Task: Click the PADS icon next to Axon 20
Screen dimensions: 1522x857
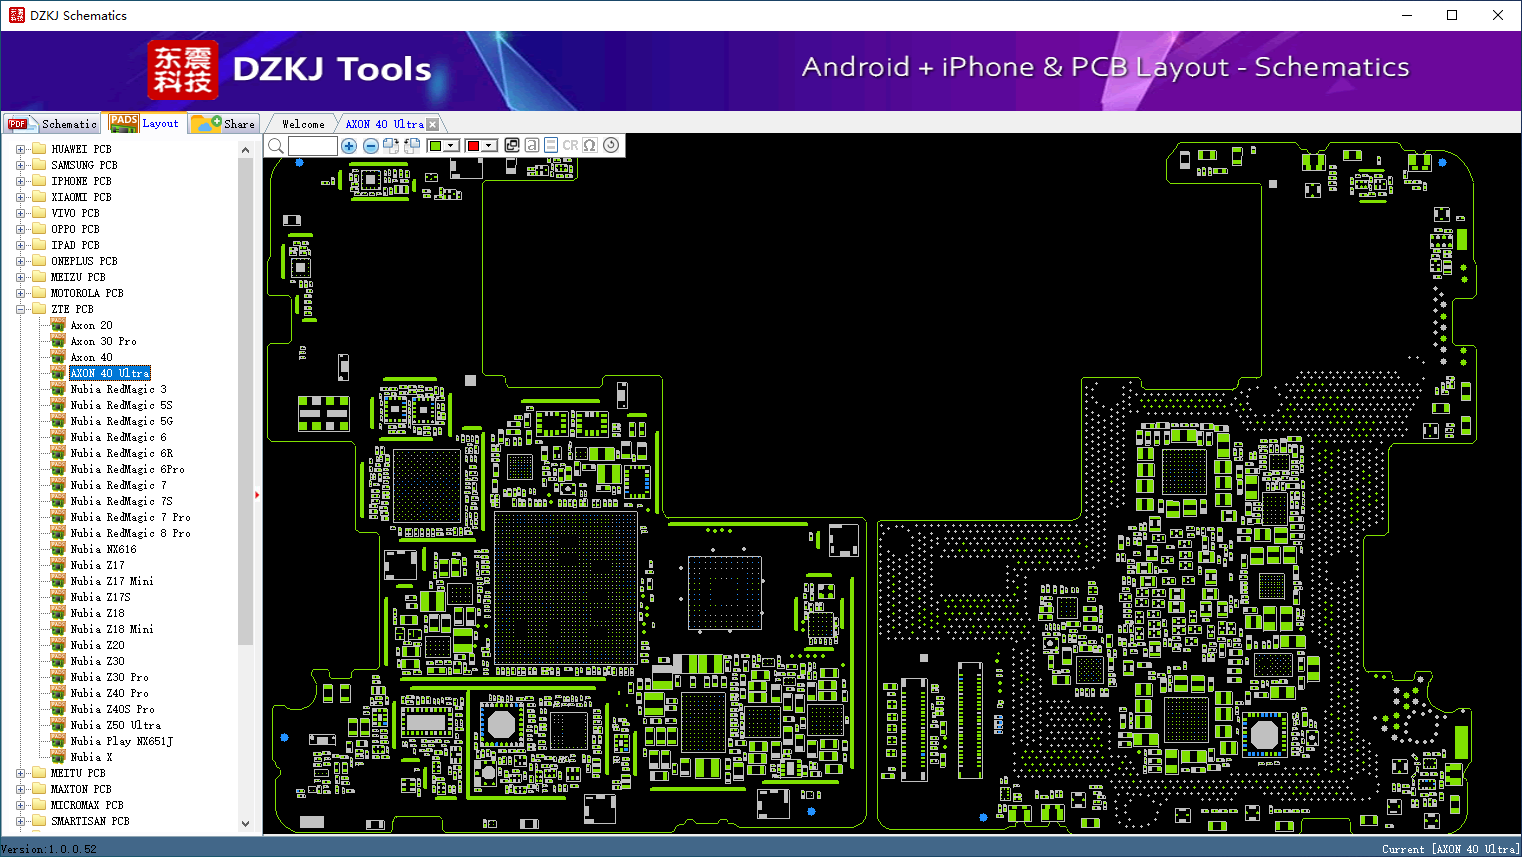Action: click(58, 325)
